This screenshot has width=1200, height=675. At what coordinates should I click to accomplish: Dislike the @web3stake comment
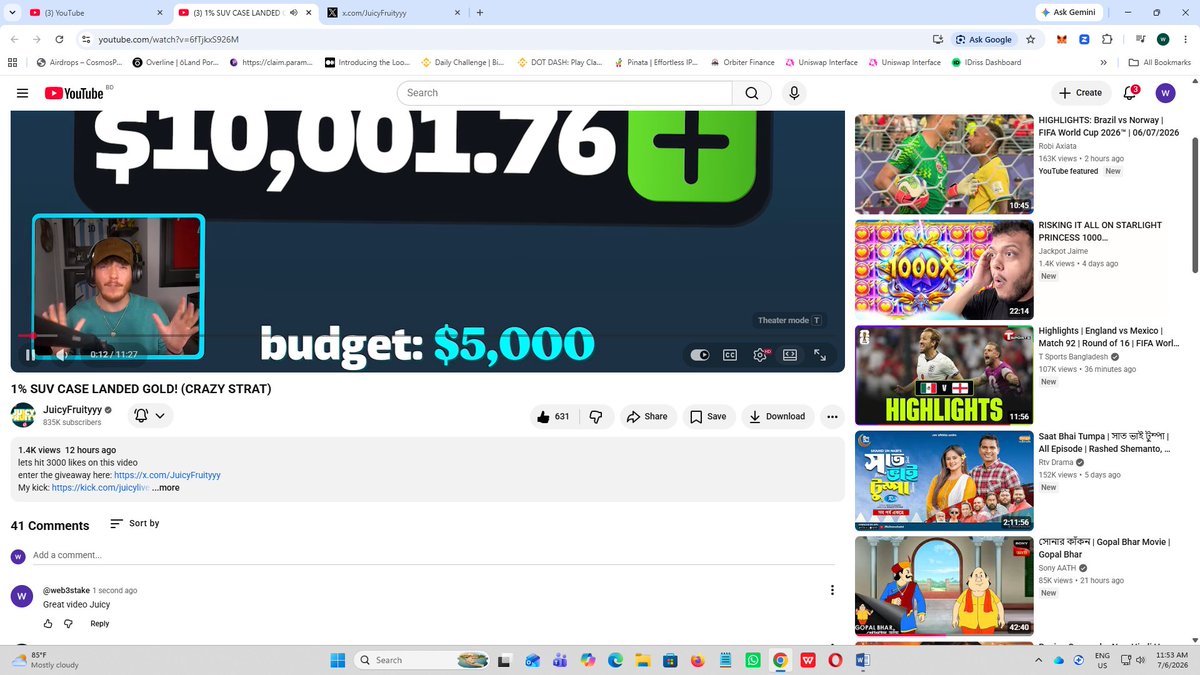68,623
